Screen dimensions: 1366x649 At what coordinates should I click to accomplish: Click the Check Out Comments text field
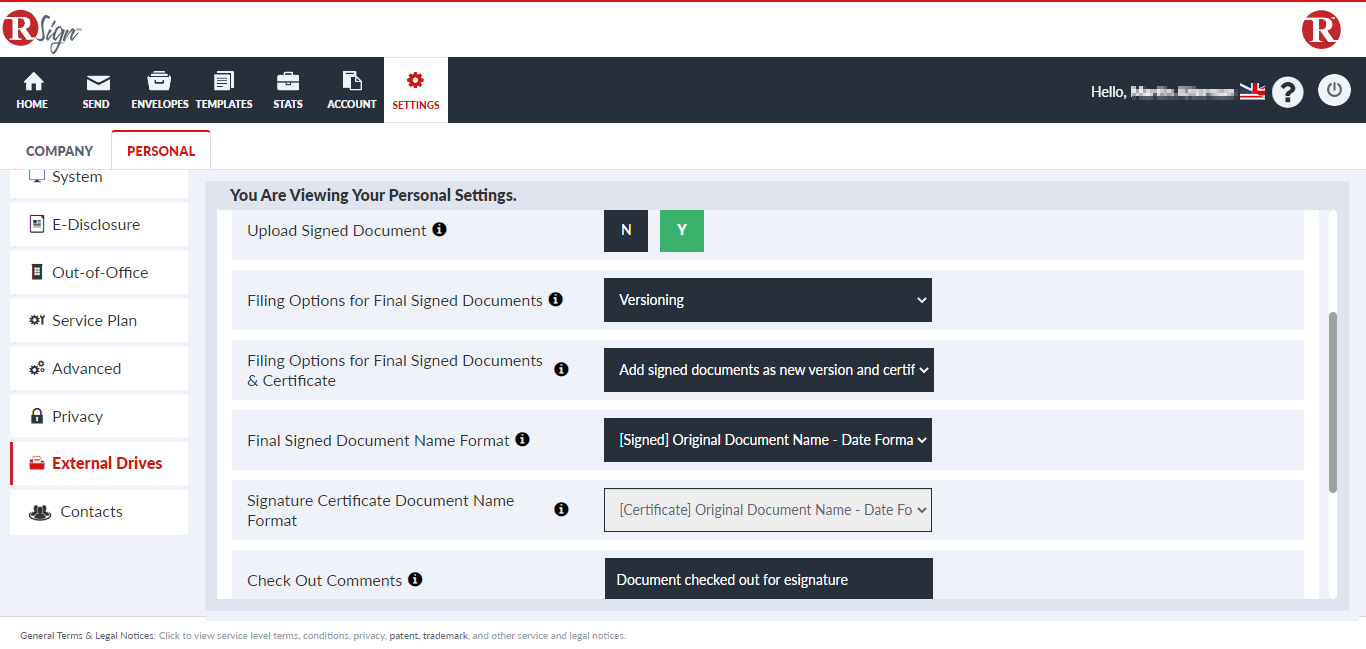click(x=768, y=580)
